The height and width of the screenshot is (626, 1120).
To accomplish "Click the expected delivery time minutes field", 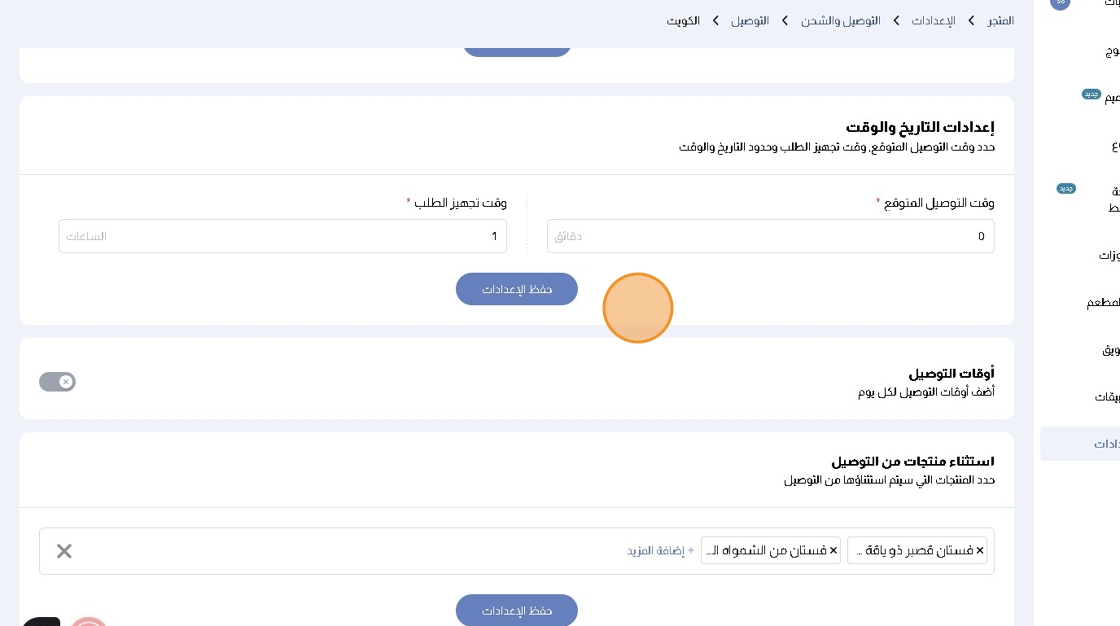I will [x=770, y=236].
